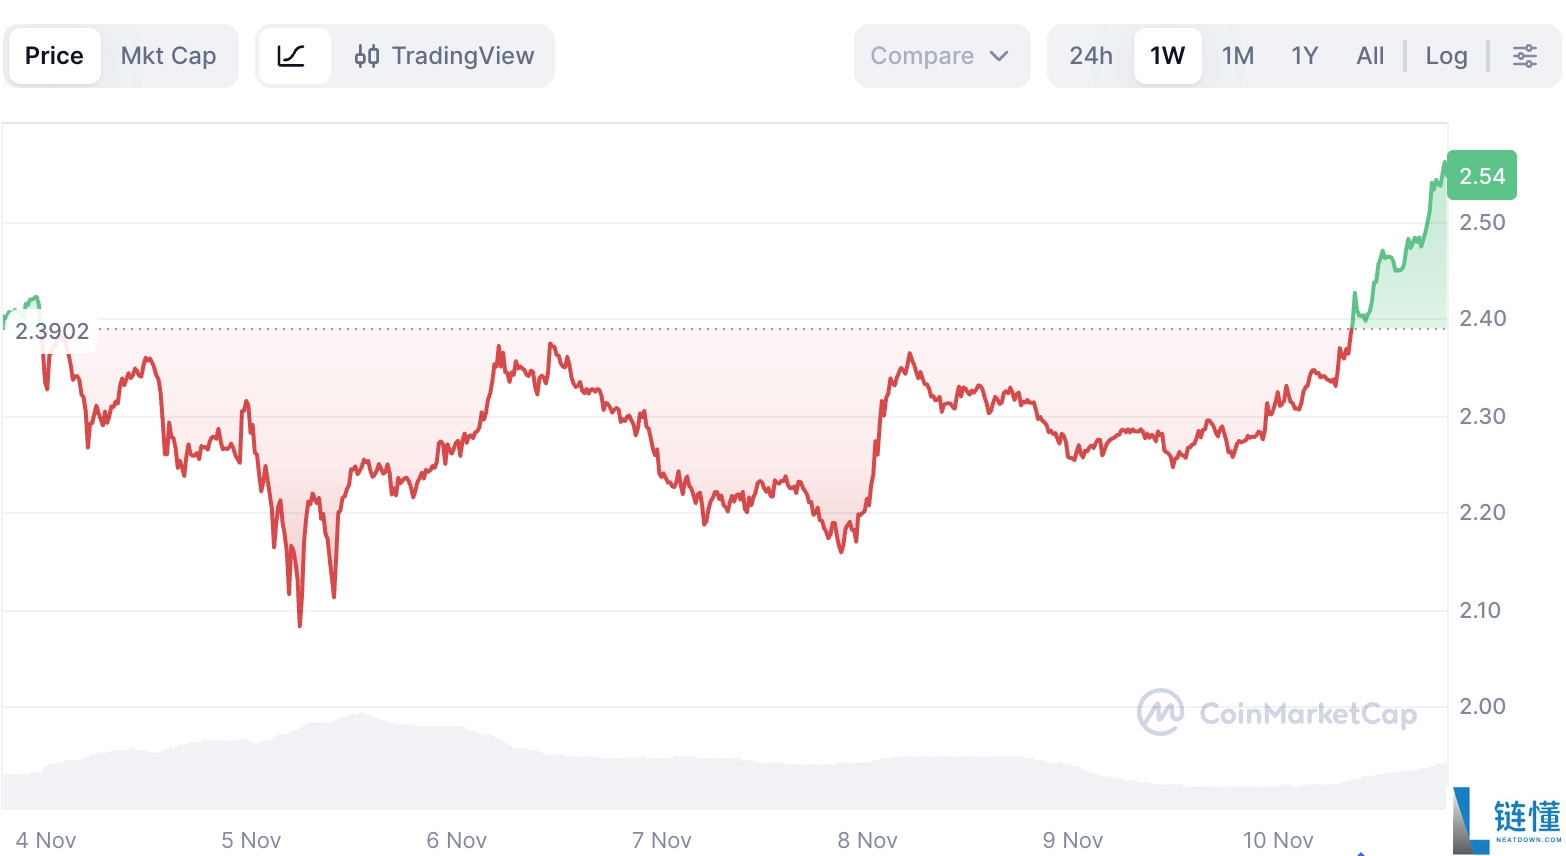1566x856 pixels.
Task: Click the 7 Nov date label
Action: coord(661,840)
